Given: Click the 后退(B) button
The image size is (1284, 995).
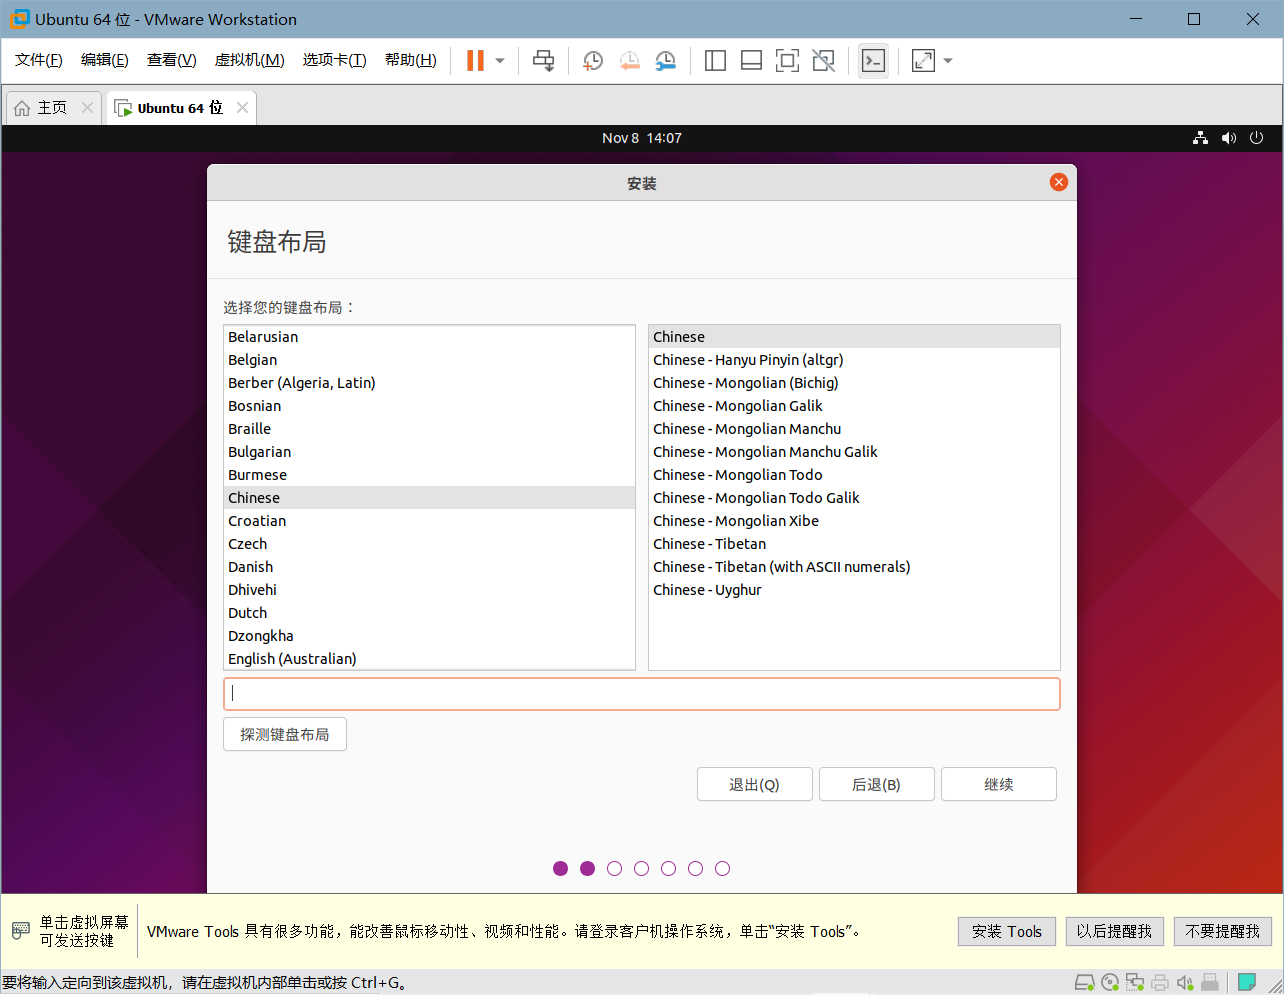Looking at the screenshot, I should (876, 784).
